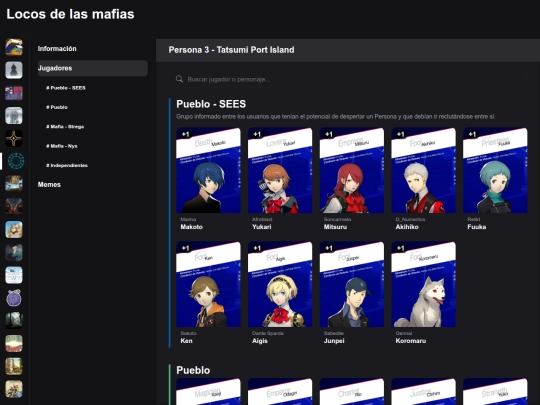Click the +1 badge on Yukari's card
540x405 pixels.
coord(257,134)
